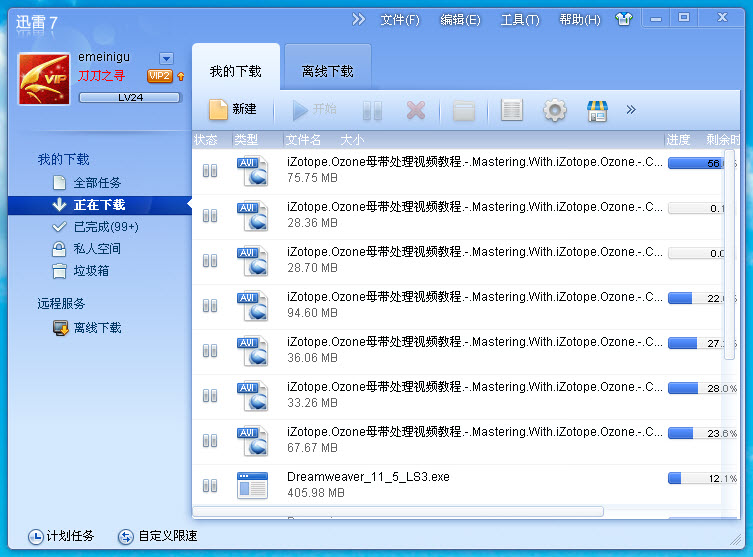Open the store shop icon in toolbar
Screen dimensions: 753x557
[597, 111]
